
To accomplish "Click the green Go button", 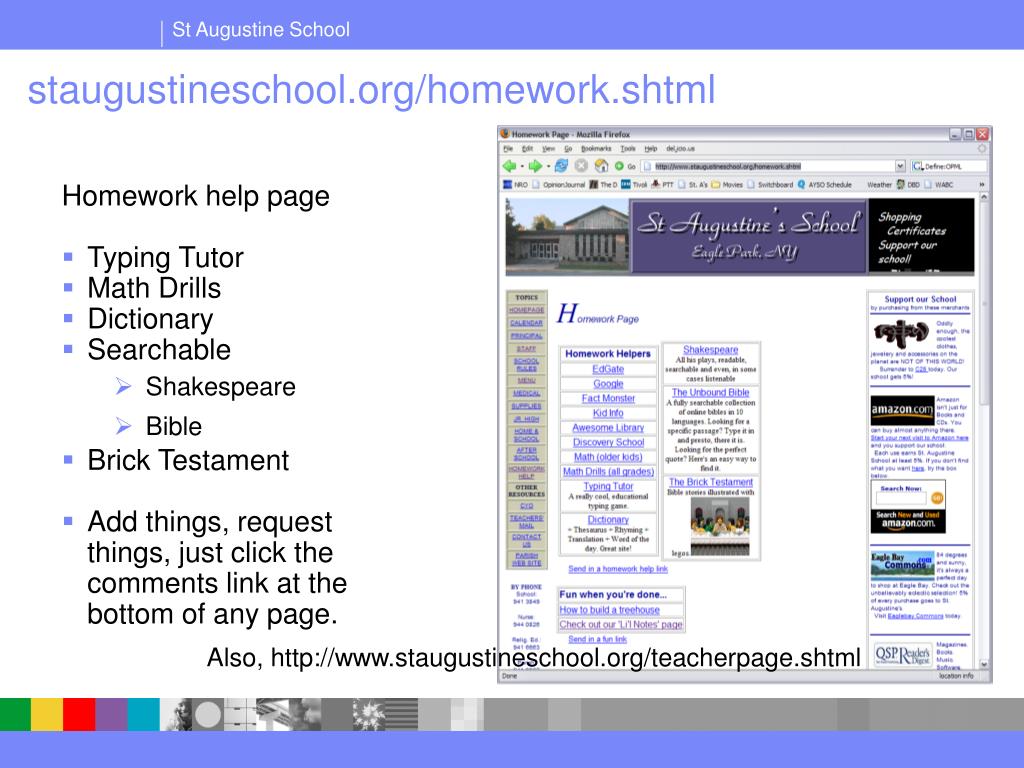I will [x=624, y=166].
